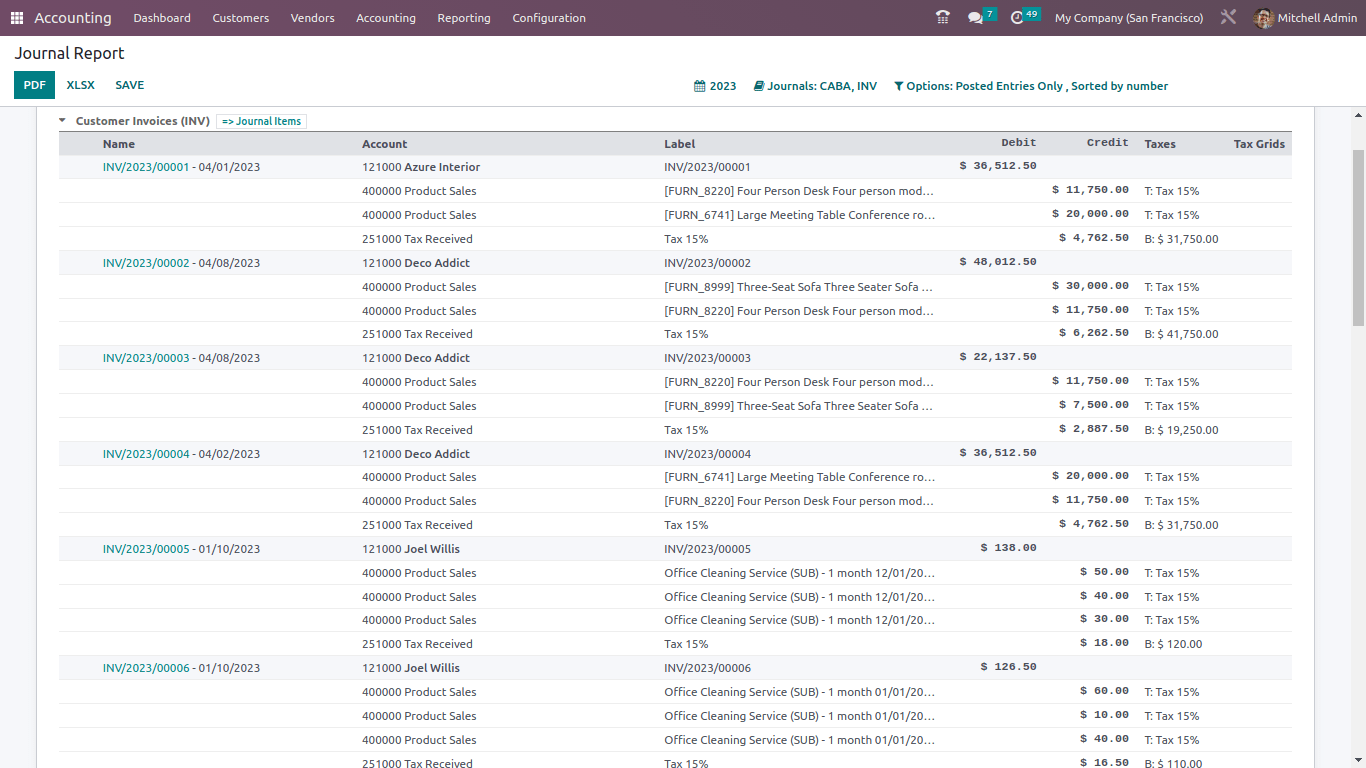Open the Options: Posted Entries Only filter
The image size is (1366, 768).
[1031, 86]
